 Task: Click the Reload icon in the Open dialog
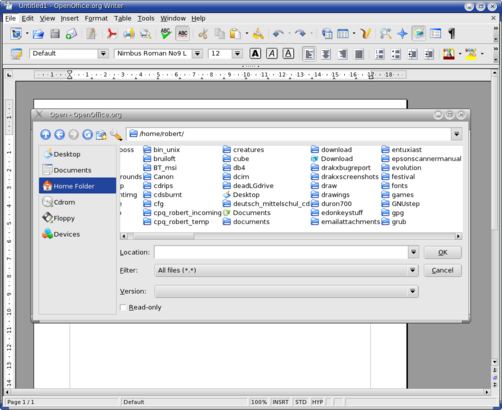[x=87, y=134]
